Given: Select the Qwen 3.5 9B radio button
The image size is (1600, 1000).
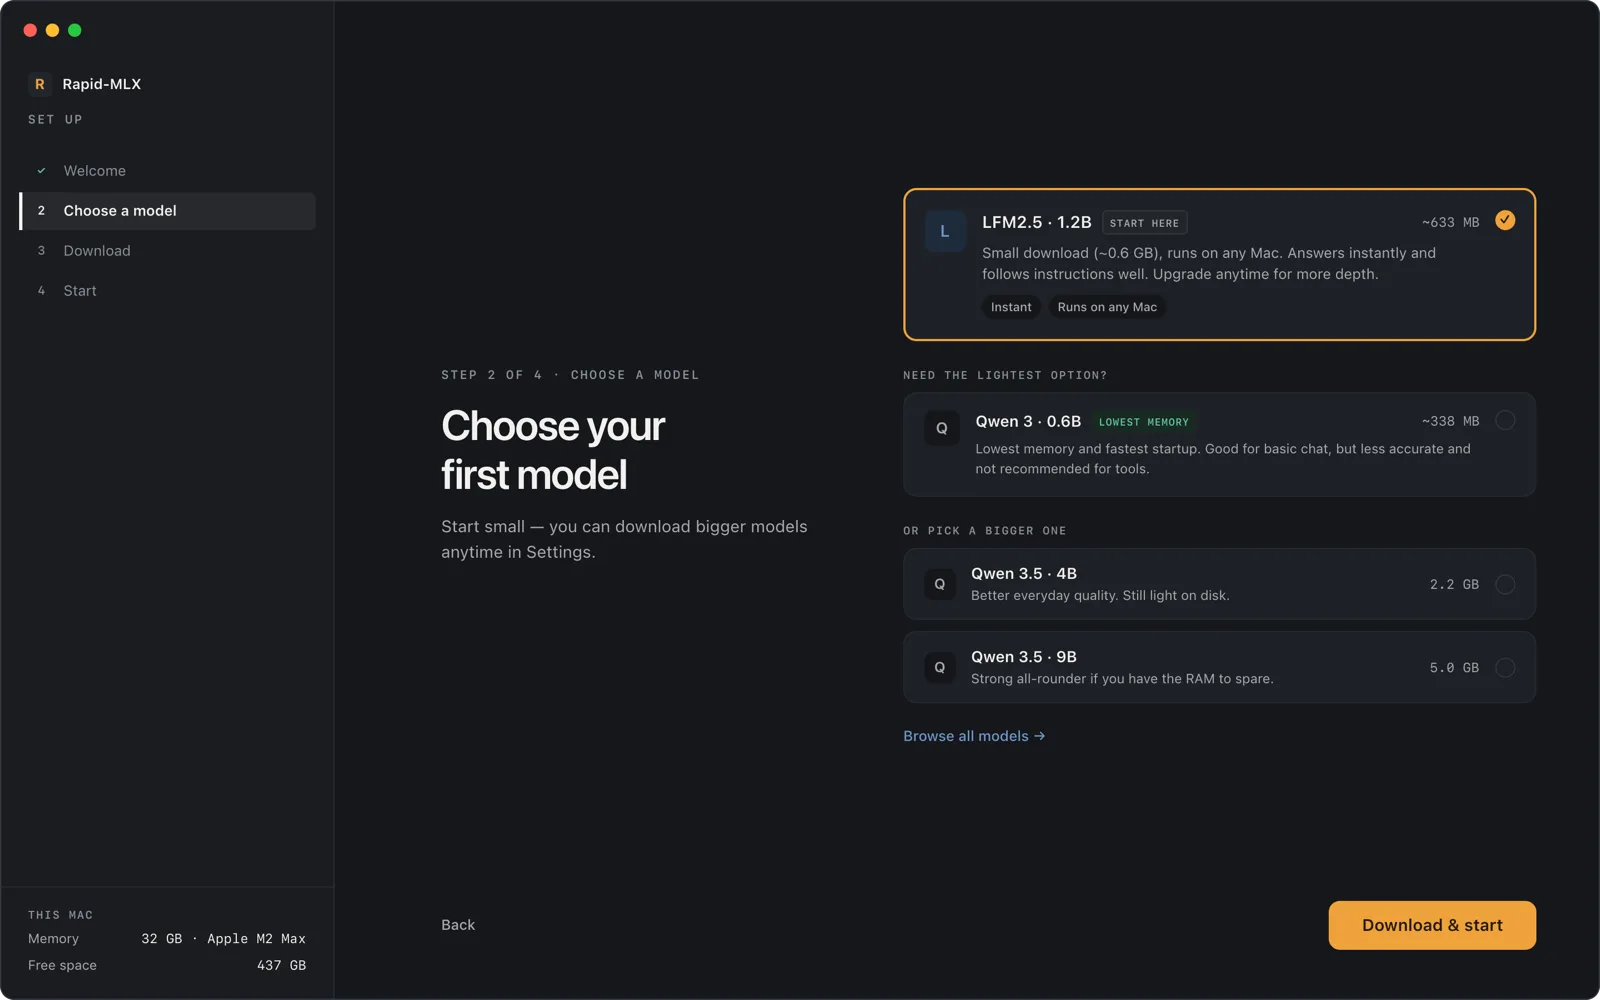Looking at the screenshot, I should (1505, 667).
